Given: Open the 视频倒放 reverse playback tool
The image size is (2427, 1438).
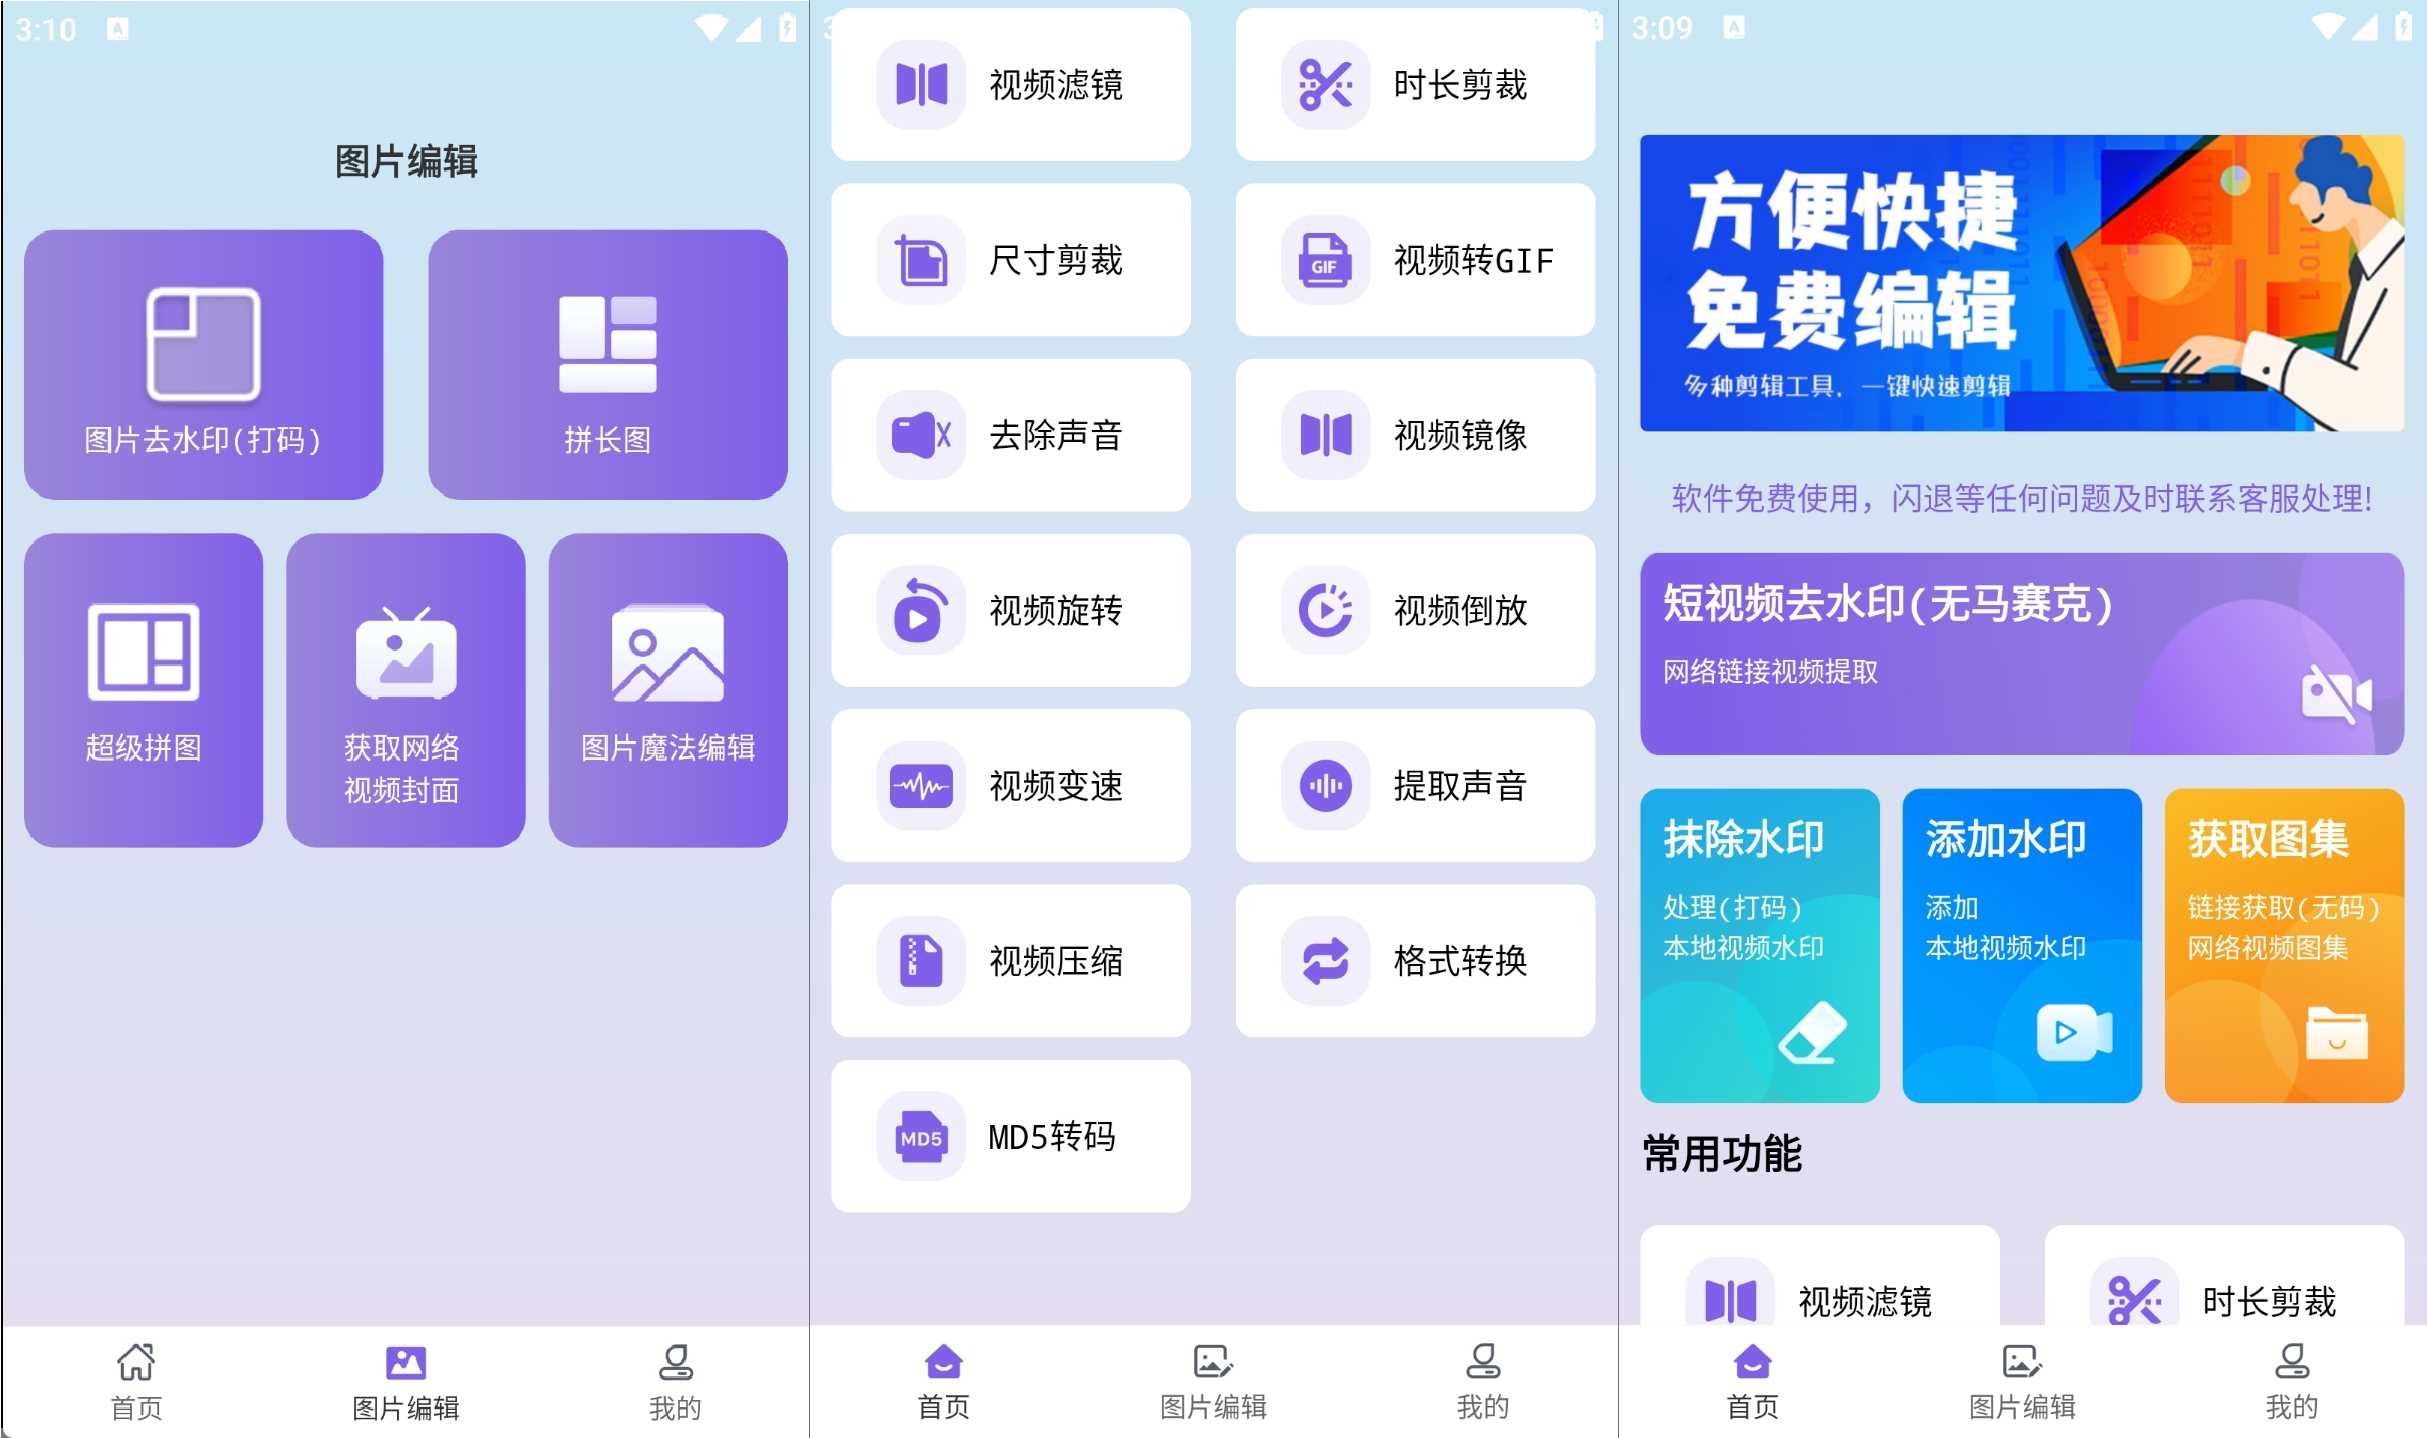Looking at the screenshot, I should click(1414, 610).
